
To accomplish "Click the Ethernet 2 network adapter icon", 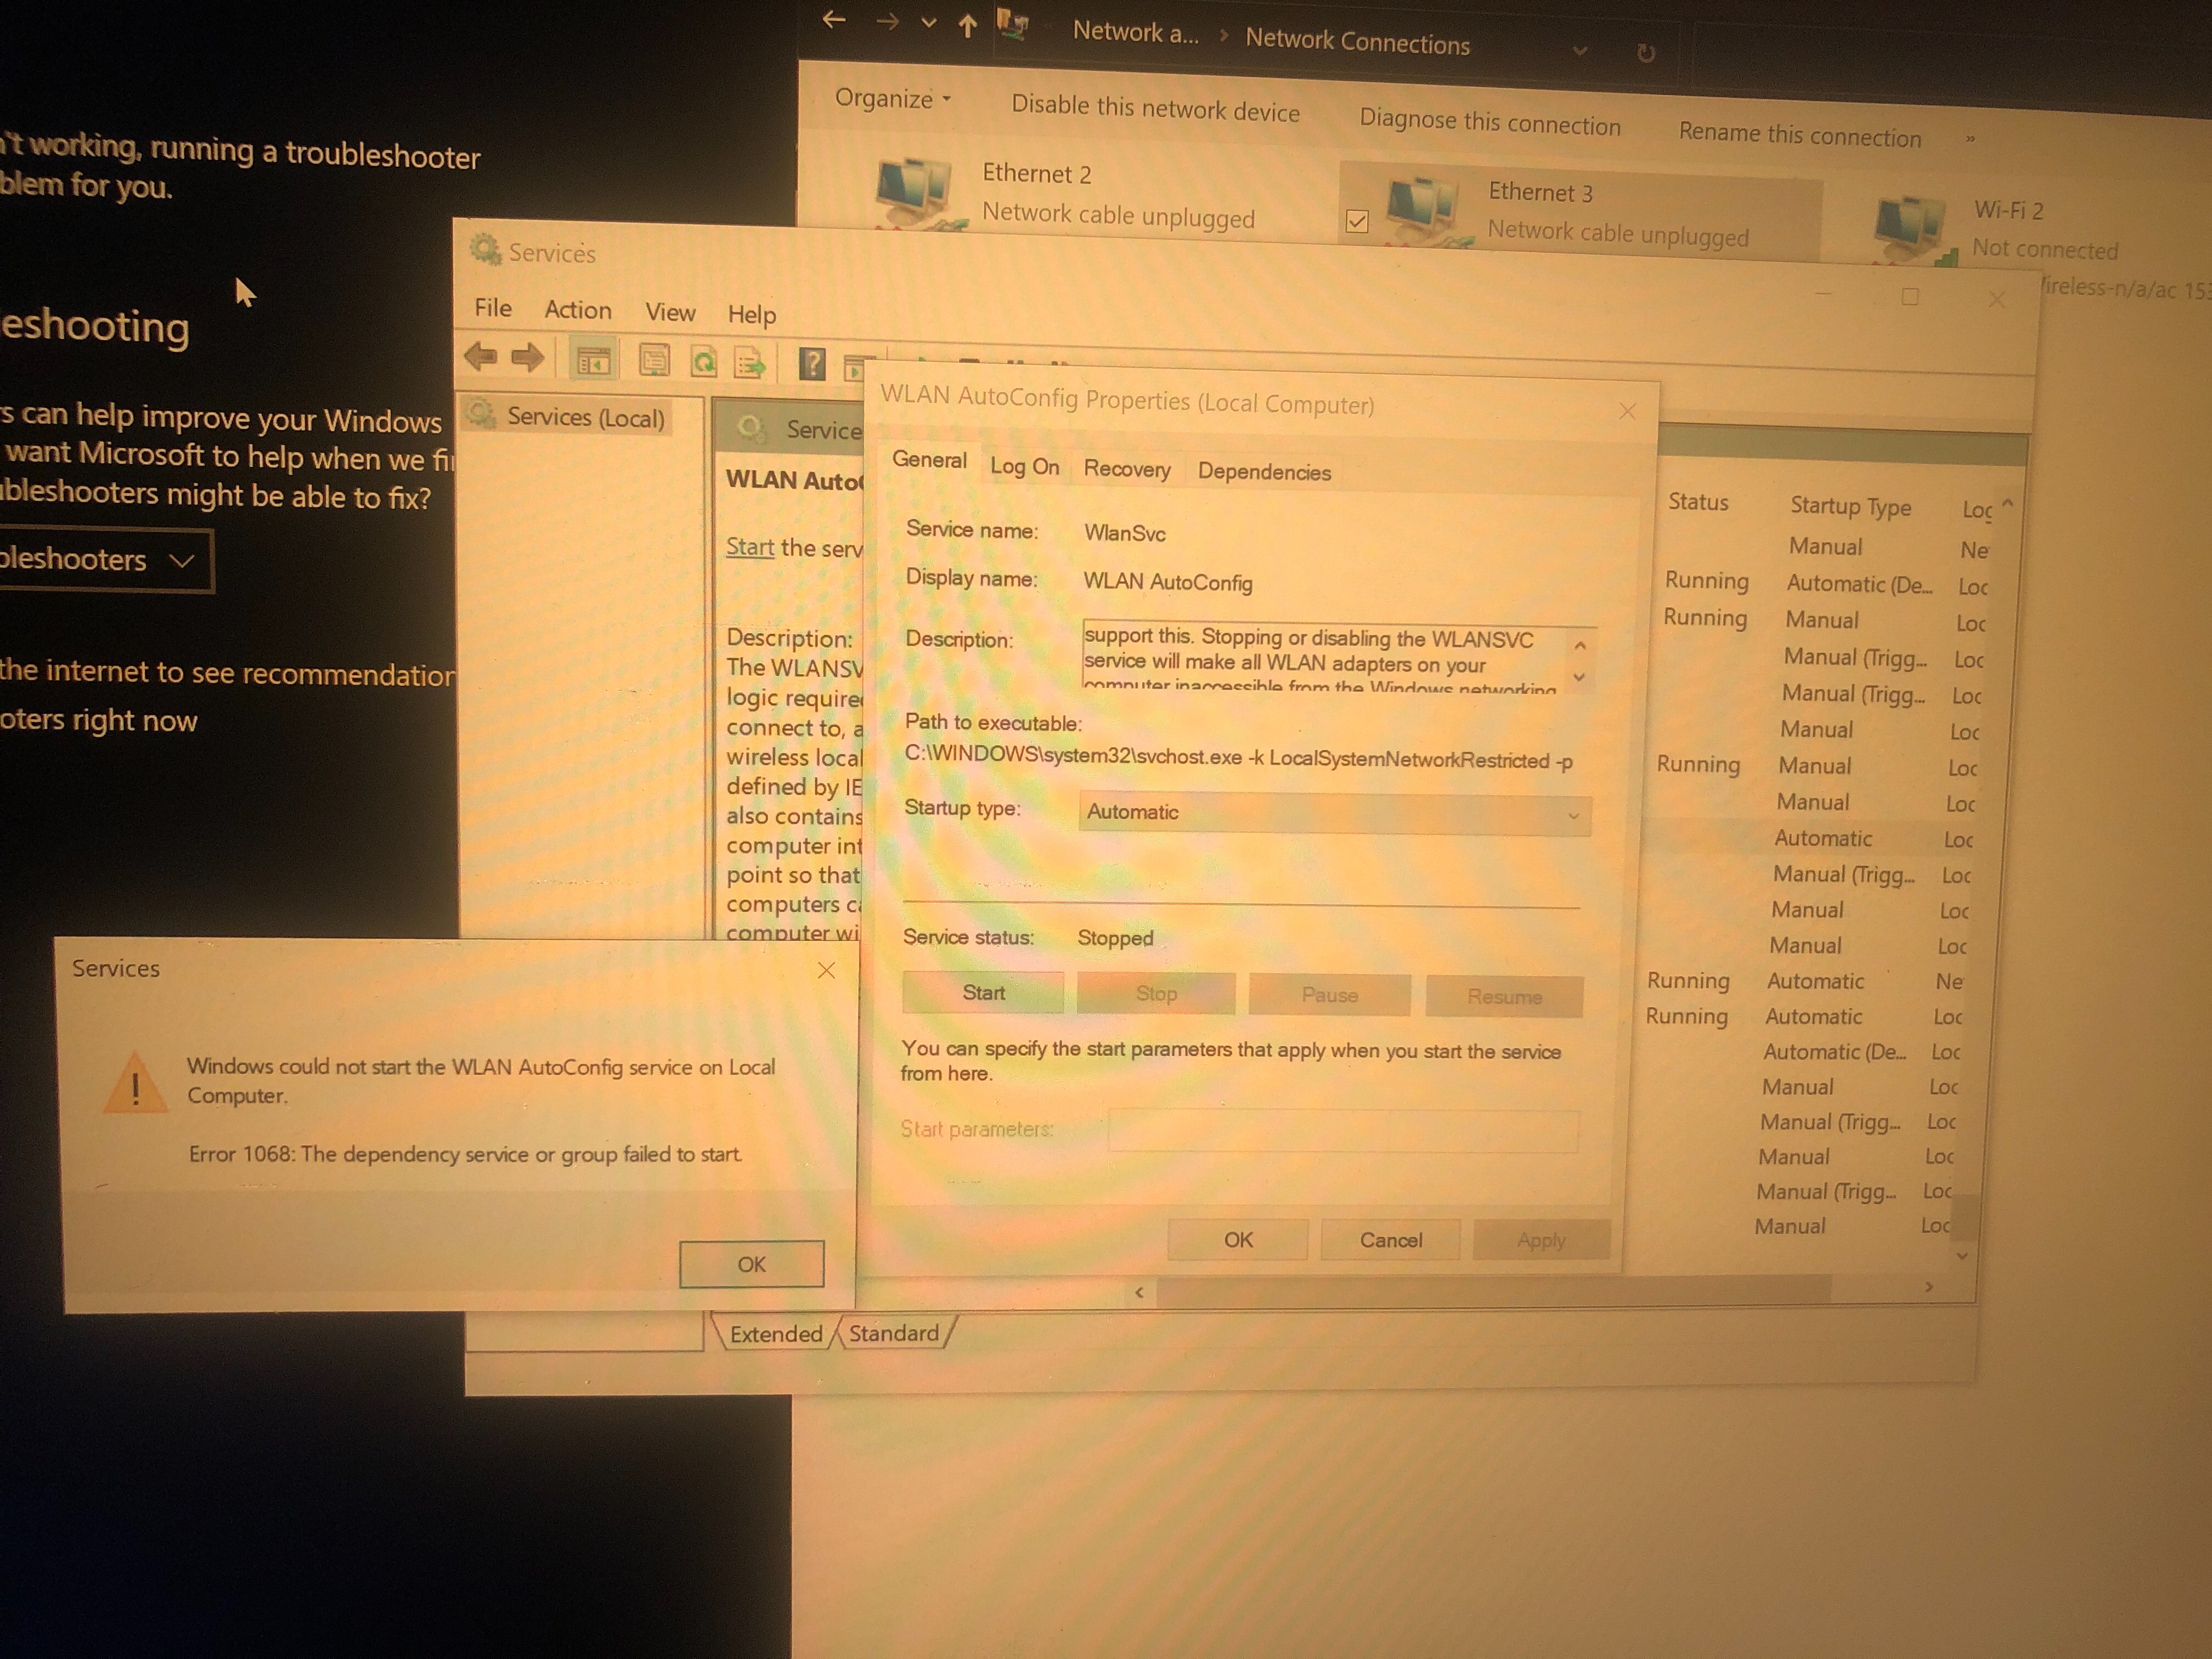I will pyautogui.click(x=913, y=193).
